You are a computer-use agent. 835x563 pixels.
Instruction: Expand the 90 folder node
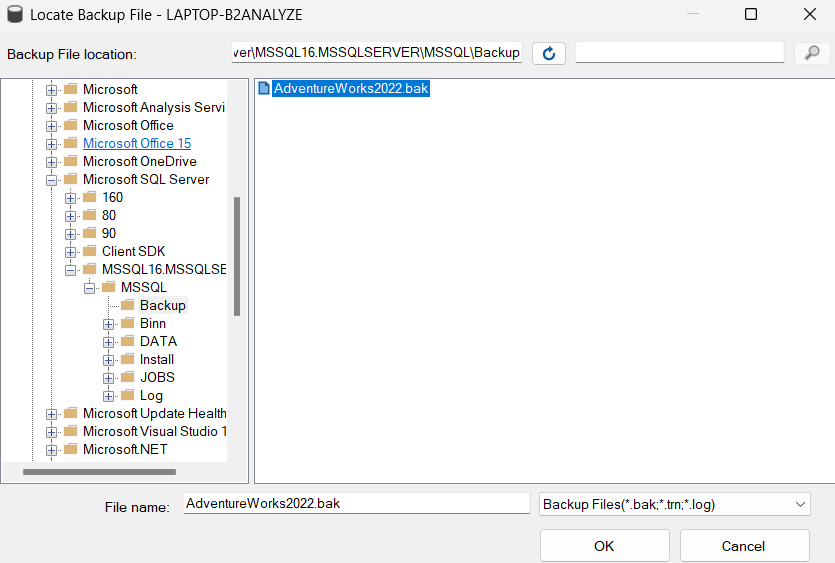(x=70, y=234)
